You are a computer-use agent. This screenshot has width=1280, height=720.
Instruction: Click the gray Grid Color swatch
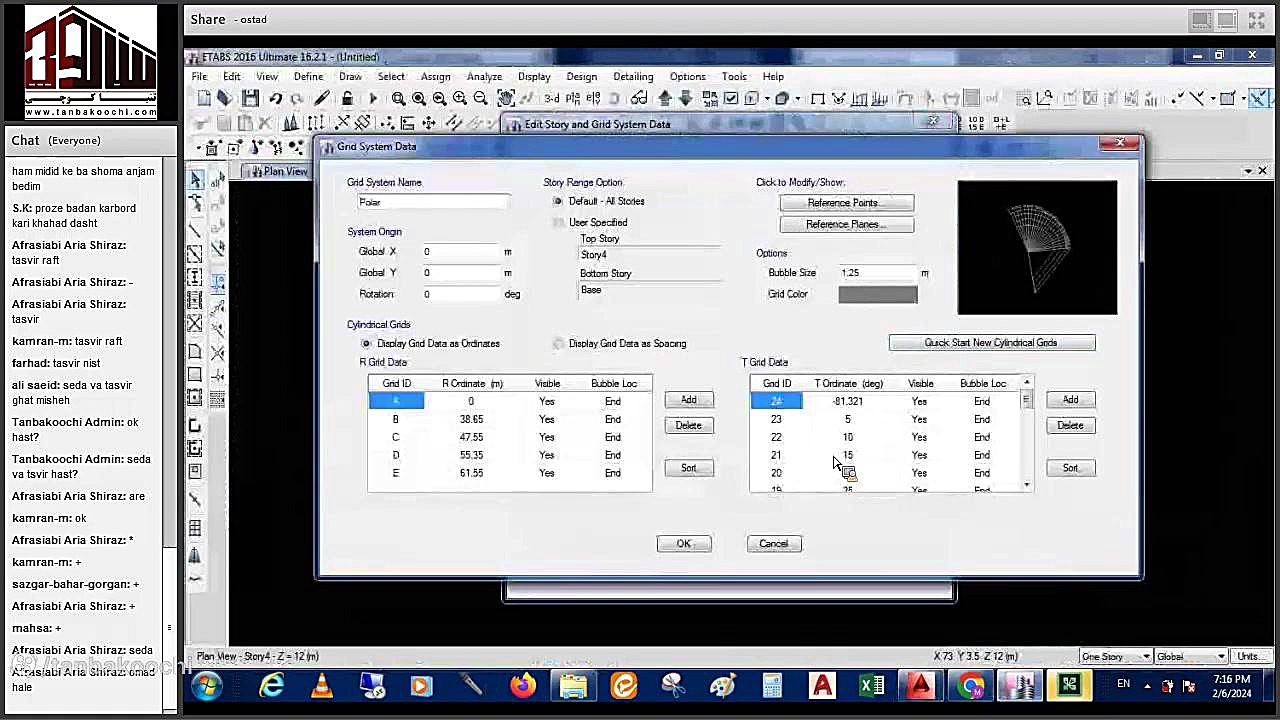coord(877,294)
